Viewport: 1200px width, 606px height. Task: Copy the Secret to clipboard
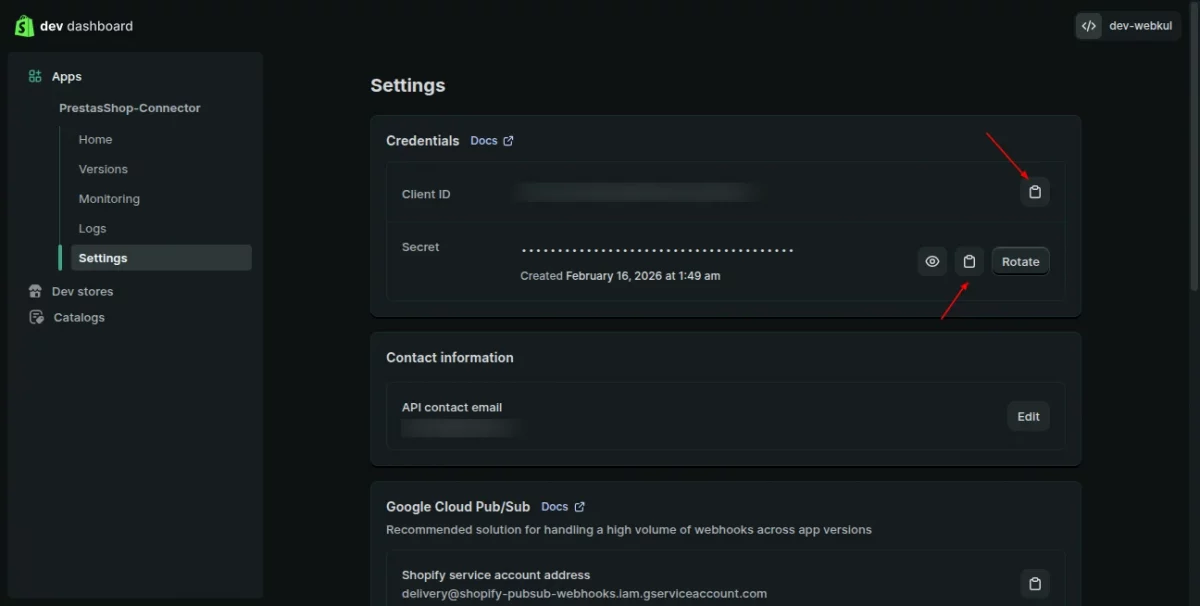969,262
